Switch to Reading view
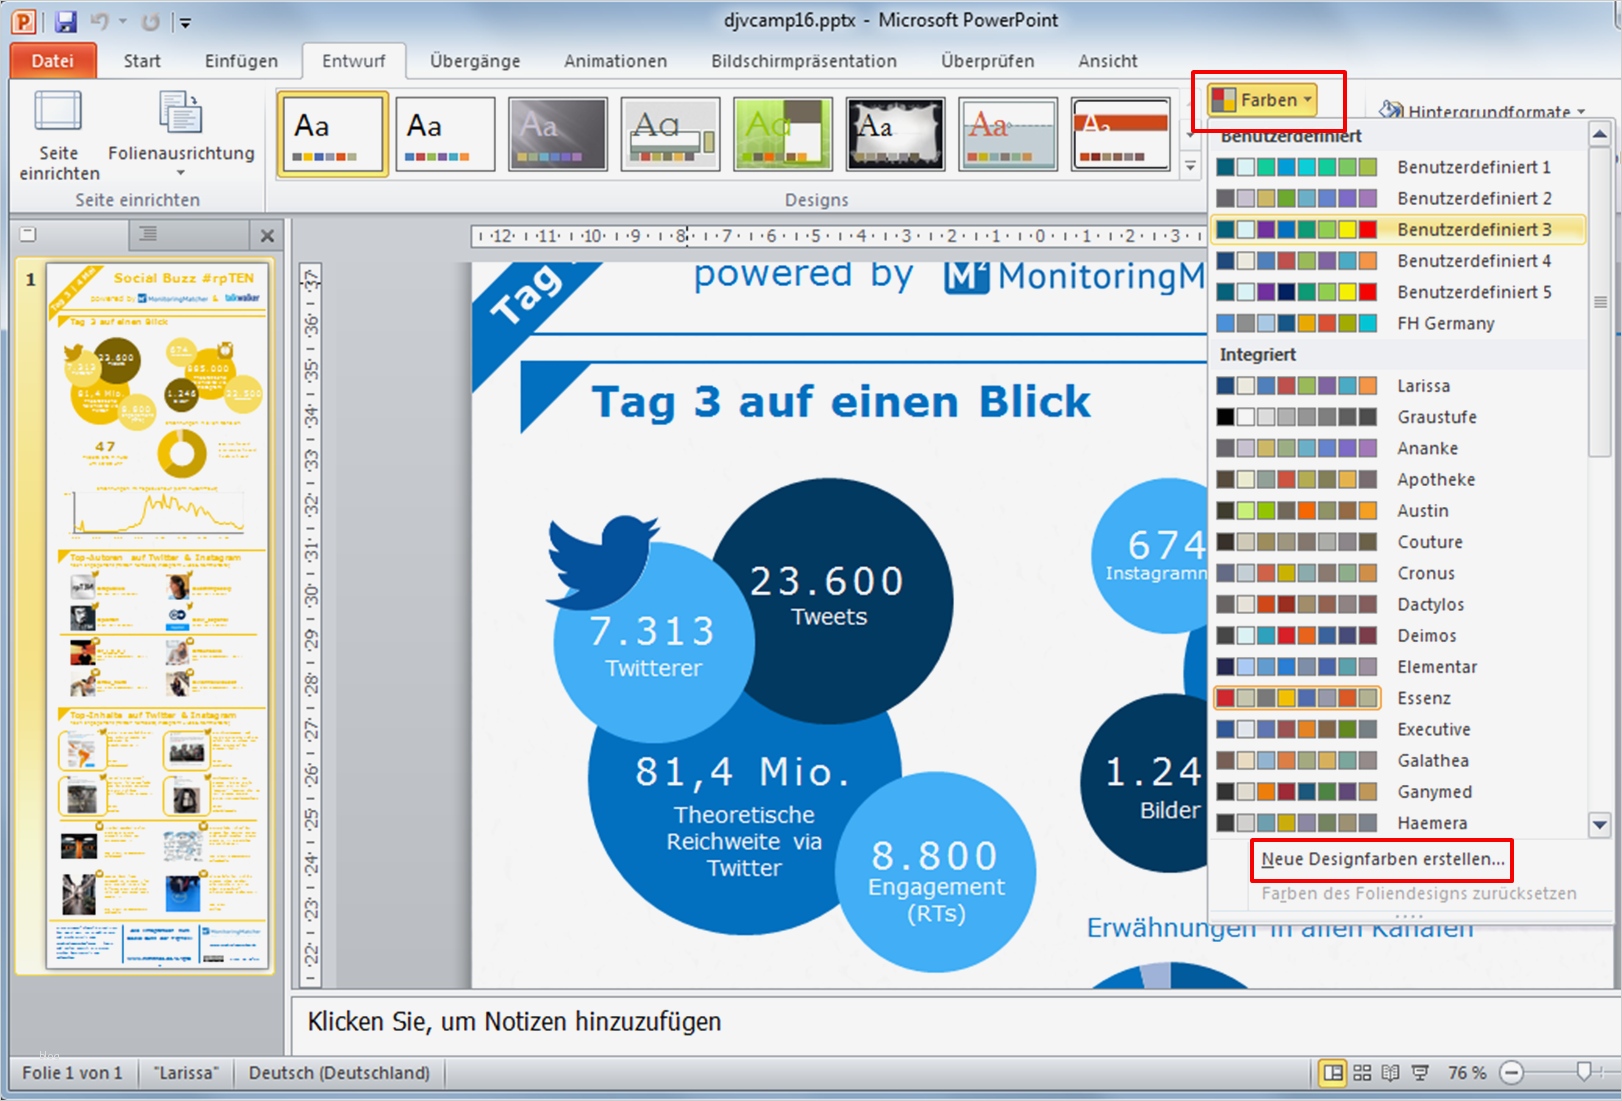Viewport: 1622px width, 1101px height. tap(1390, 1073)
